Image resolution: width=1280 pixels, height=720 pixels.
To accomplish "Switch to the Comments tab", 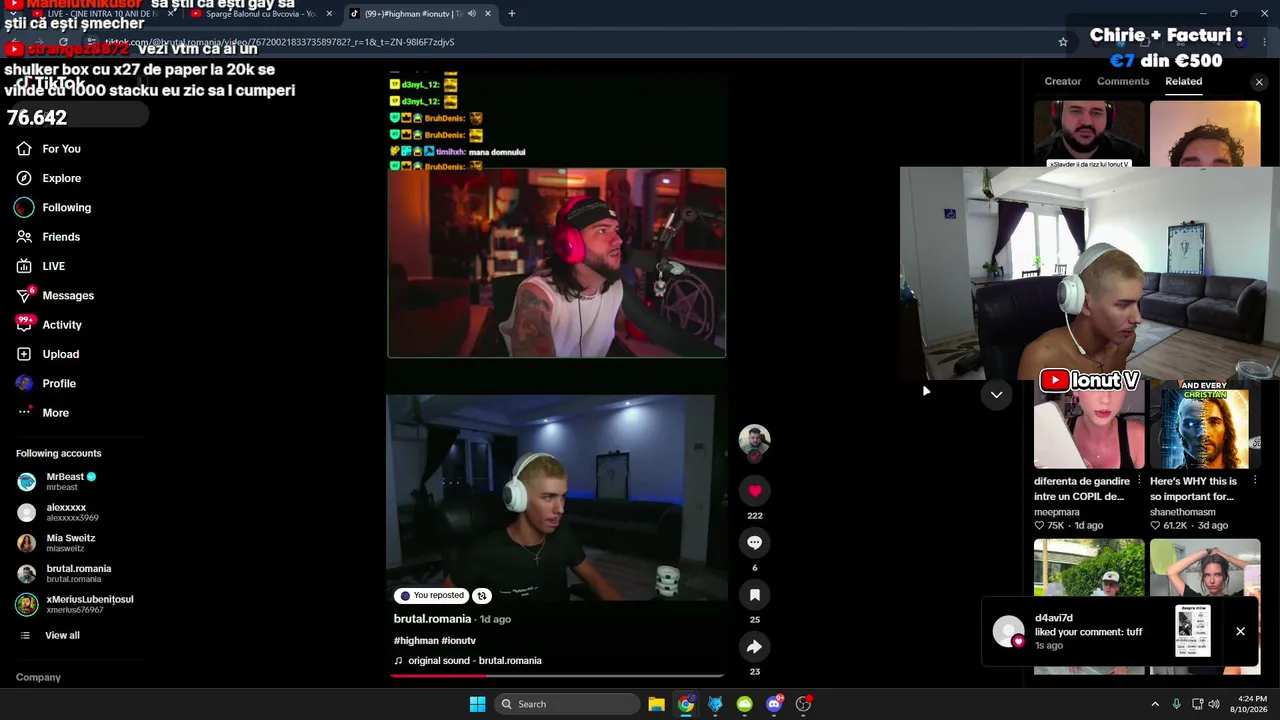I will 1123,82.
